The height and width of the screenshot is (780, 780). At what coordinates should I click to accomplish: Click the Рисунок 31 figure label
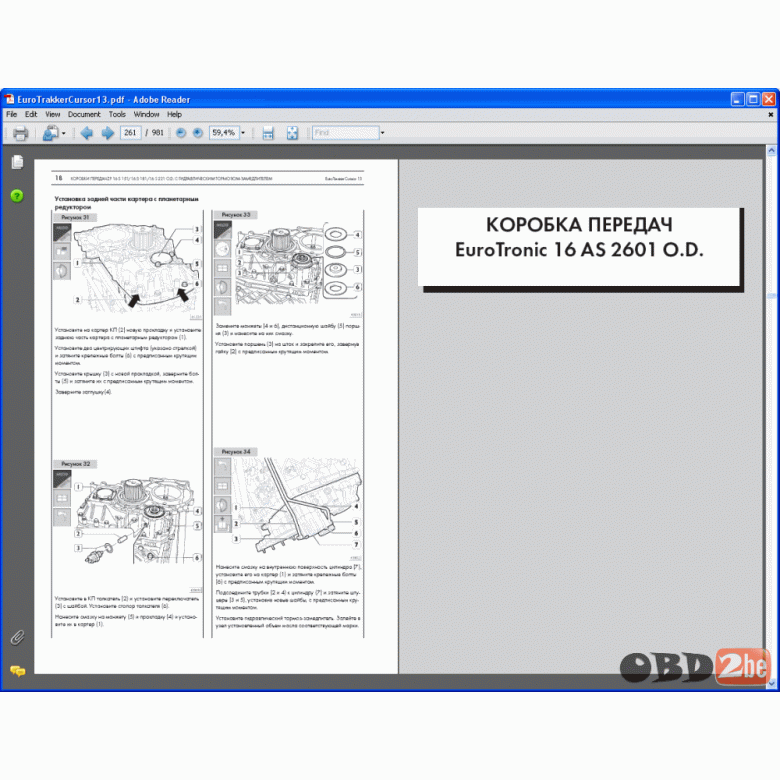(x=75, y=217)
